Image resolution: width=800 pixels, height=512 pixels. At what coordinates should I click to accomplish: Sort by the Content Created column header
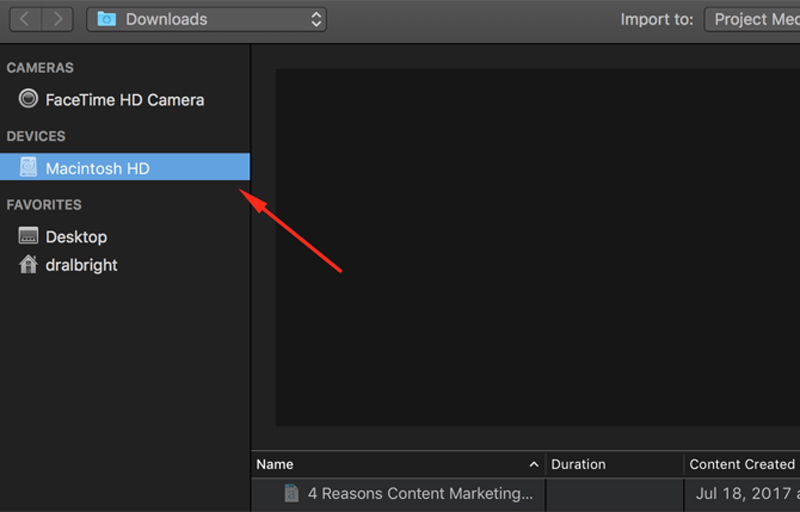741,464
